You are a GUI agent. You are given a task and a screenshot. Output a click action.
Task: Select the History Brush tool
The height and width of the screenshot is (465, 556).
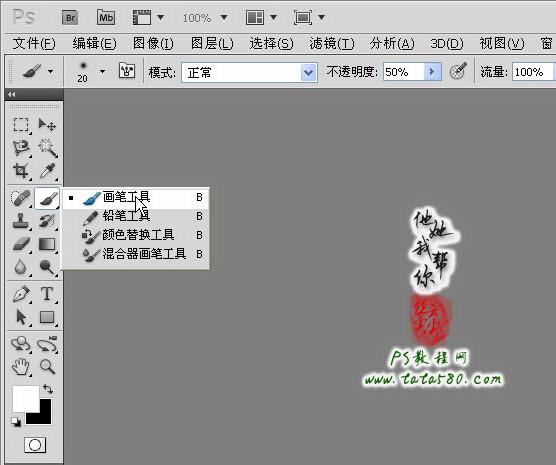click(47, 221)
